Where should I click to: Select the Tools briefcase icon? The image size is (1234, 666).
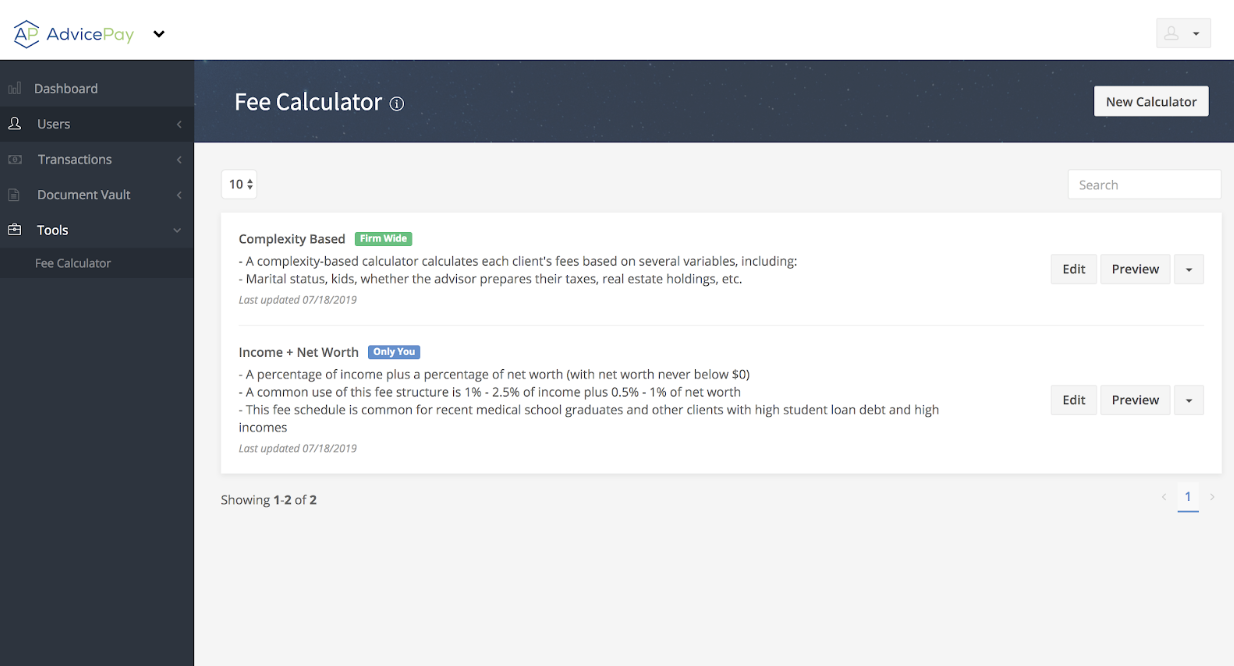[14, 229]
